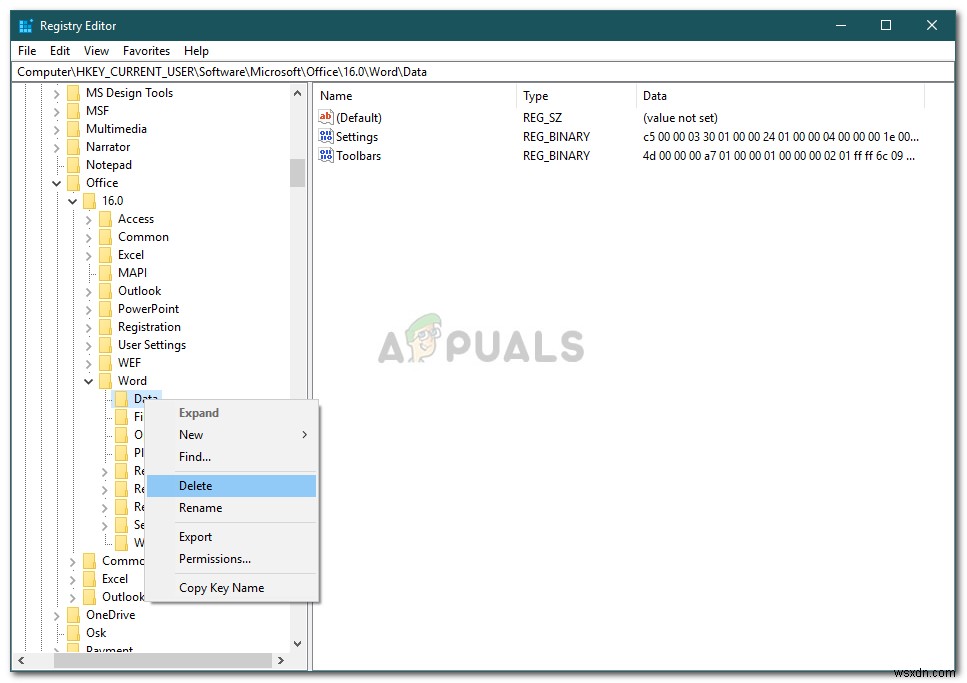Select the Toolbars binary value icon
Screen dimensions: 967x683
326,155
